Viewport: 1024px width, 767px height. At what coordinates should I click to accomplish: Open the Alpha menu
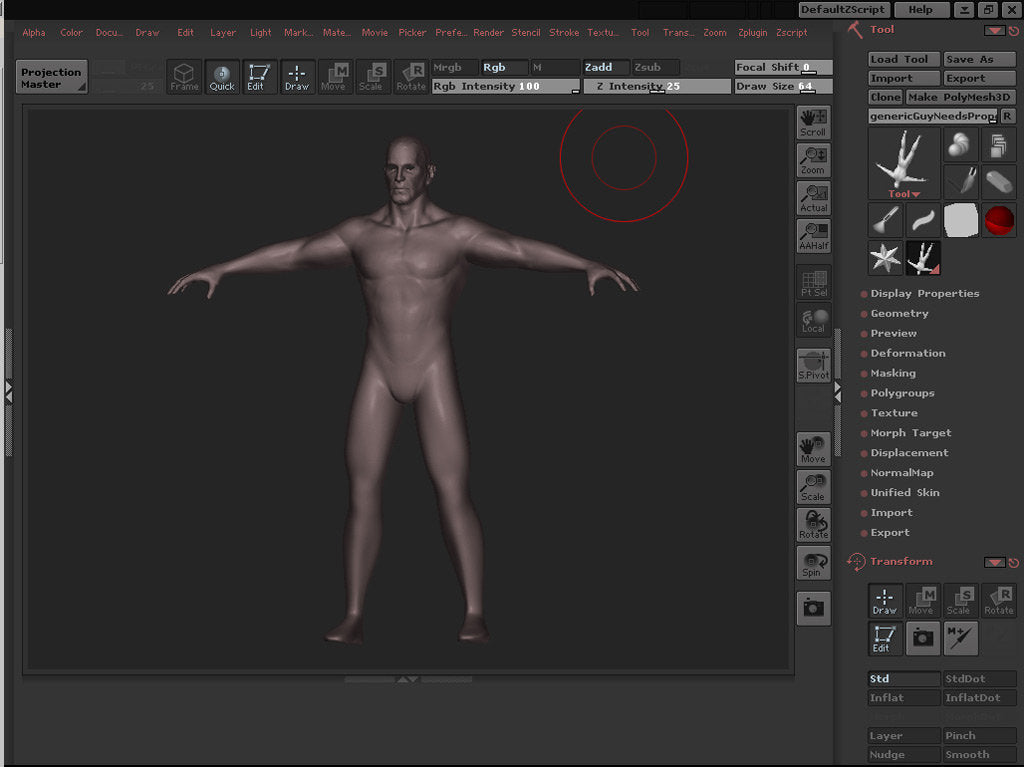coord(34,32)
